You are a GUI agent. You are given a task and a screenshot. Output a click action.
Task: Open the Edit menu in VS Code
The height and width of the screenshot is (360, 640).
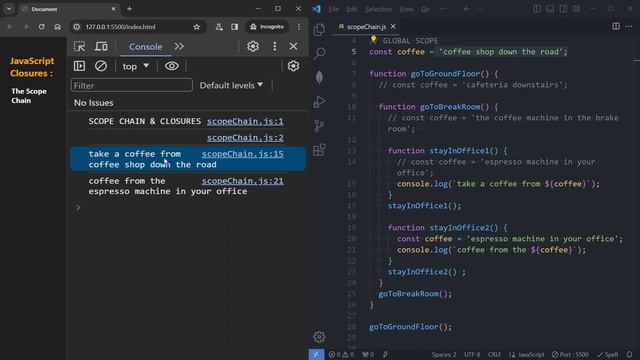pyautogui.click(x=351, y=9)
